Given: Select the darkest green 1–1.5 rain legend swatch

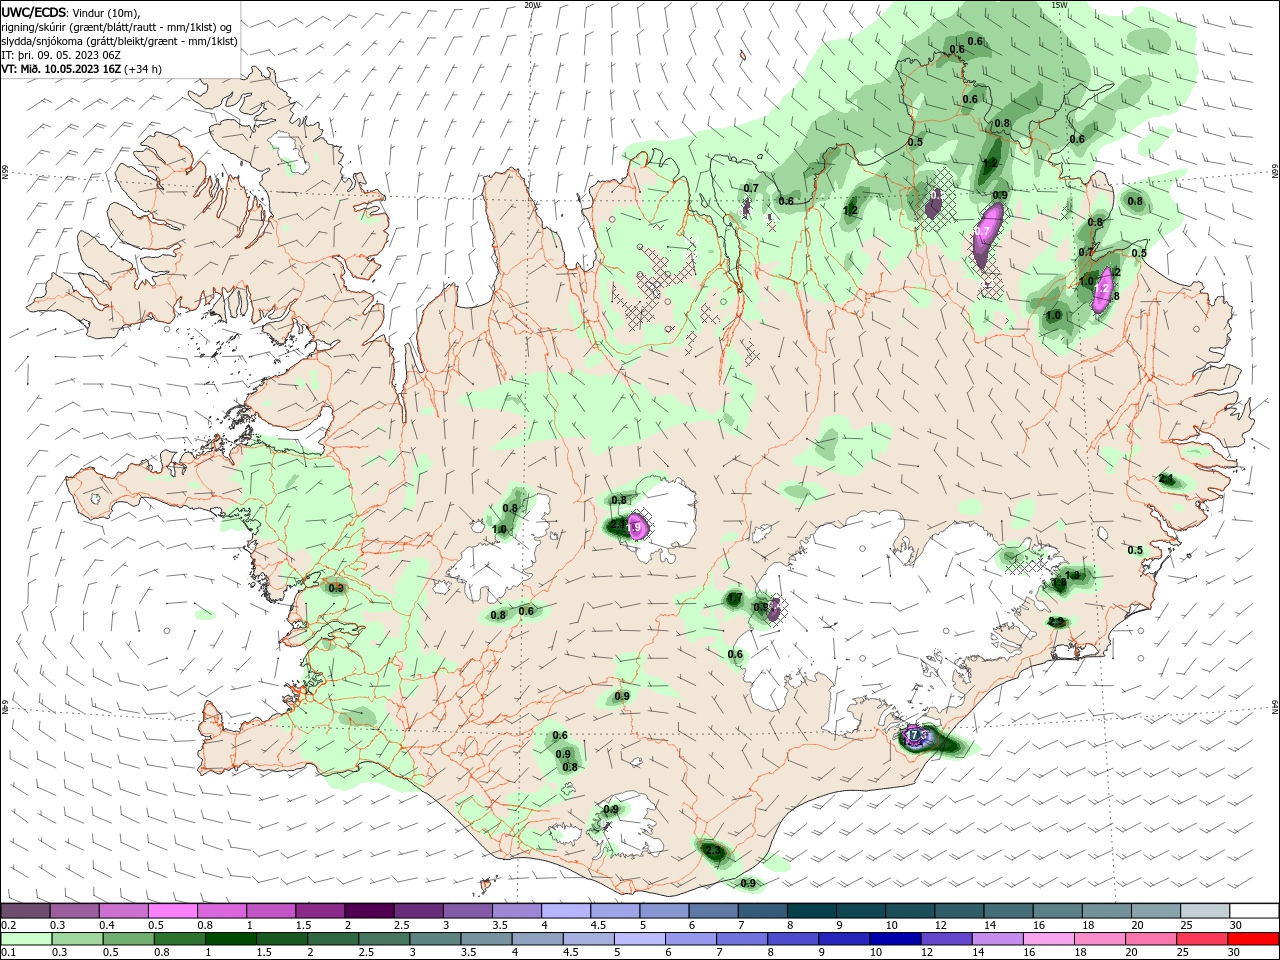Looking at the screenshot, I should [x=231, y=939].
